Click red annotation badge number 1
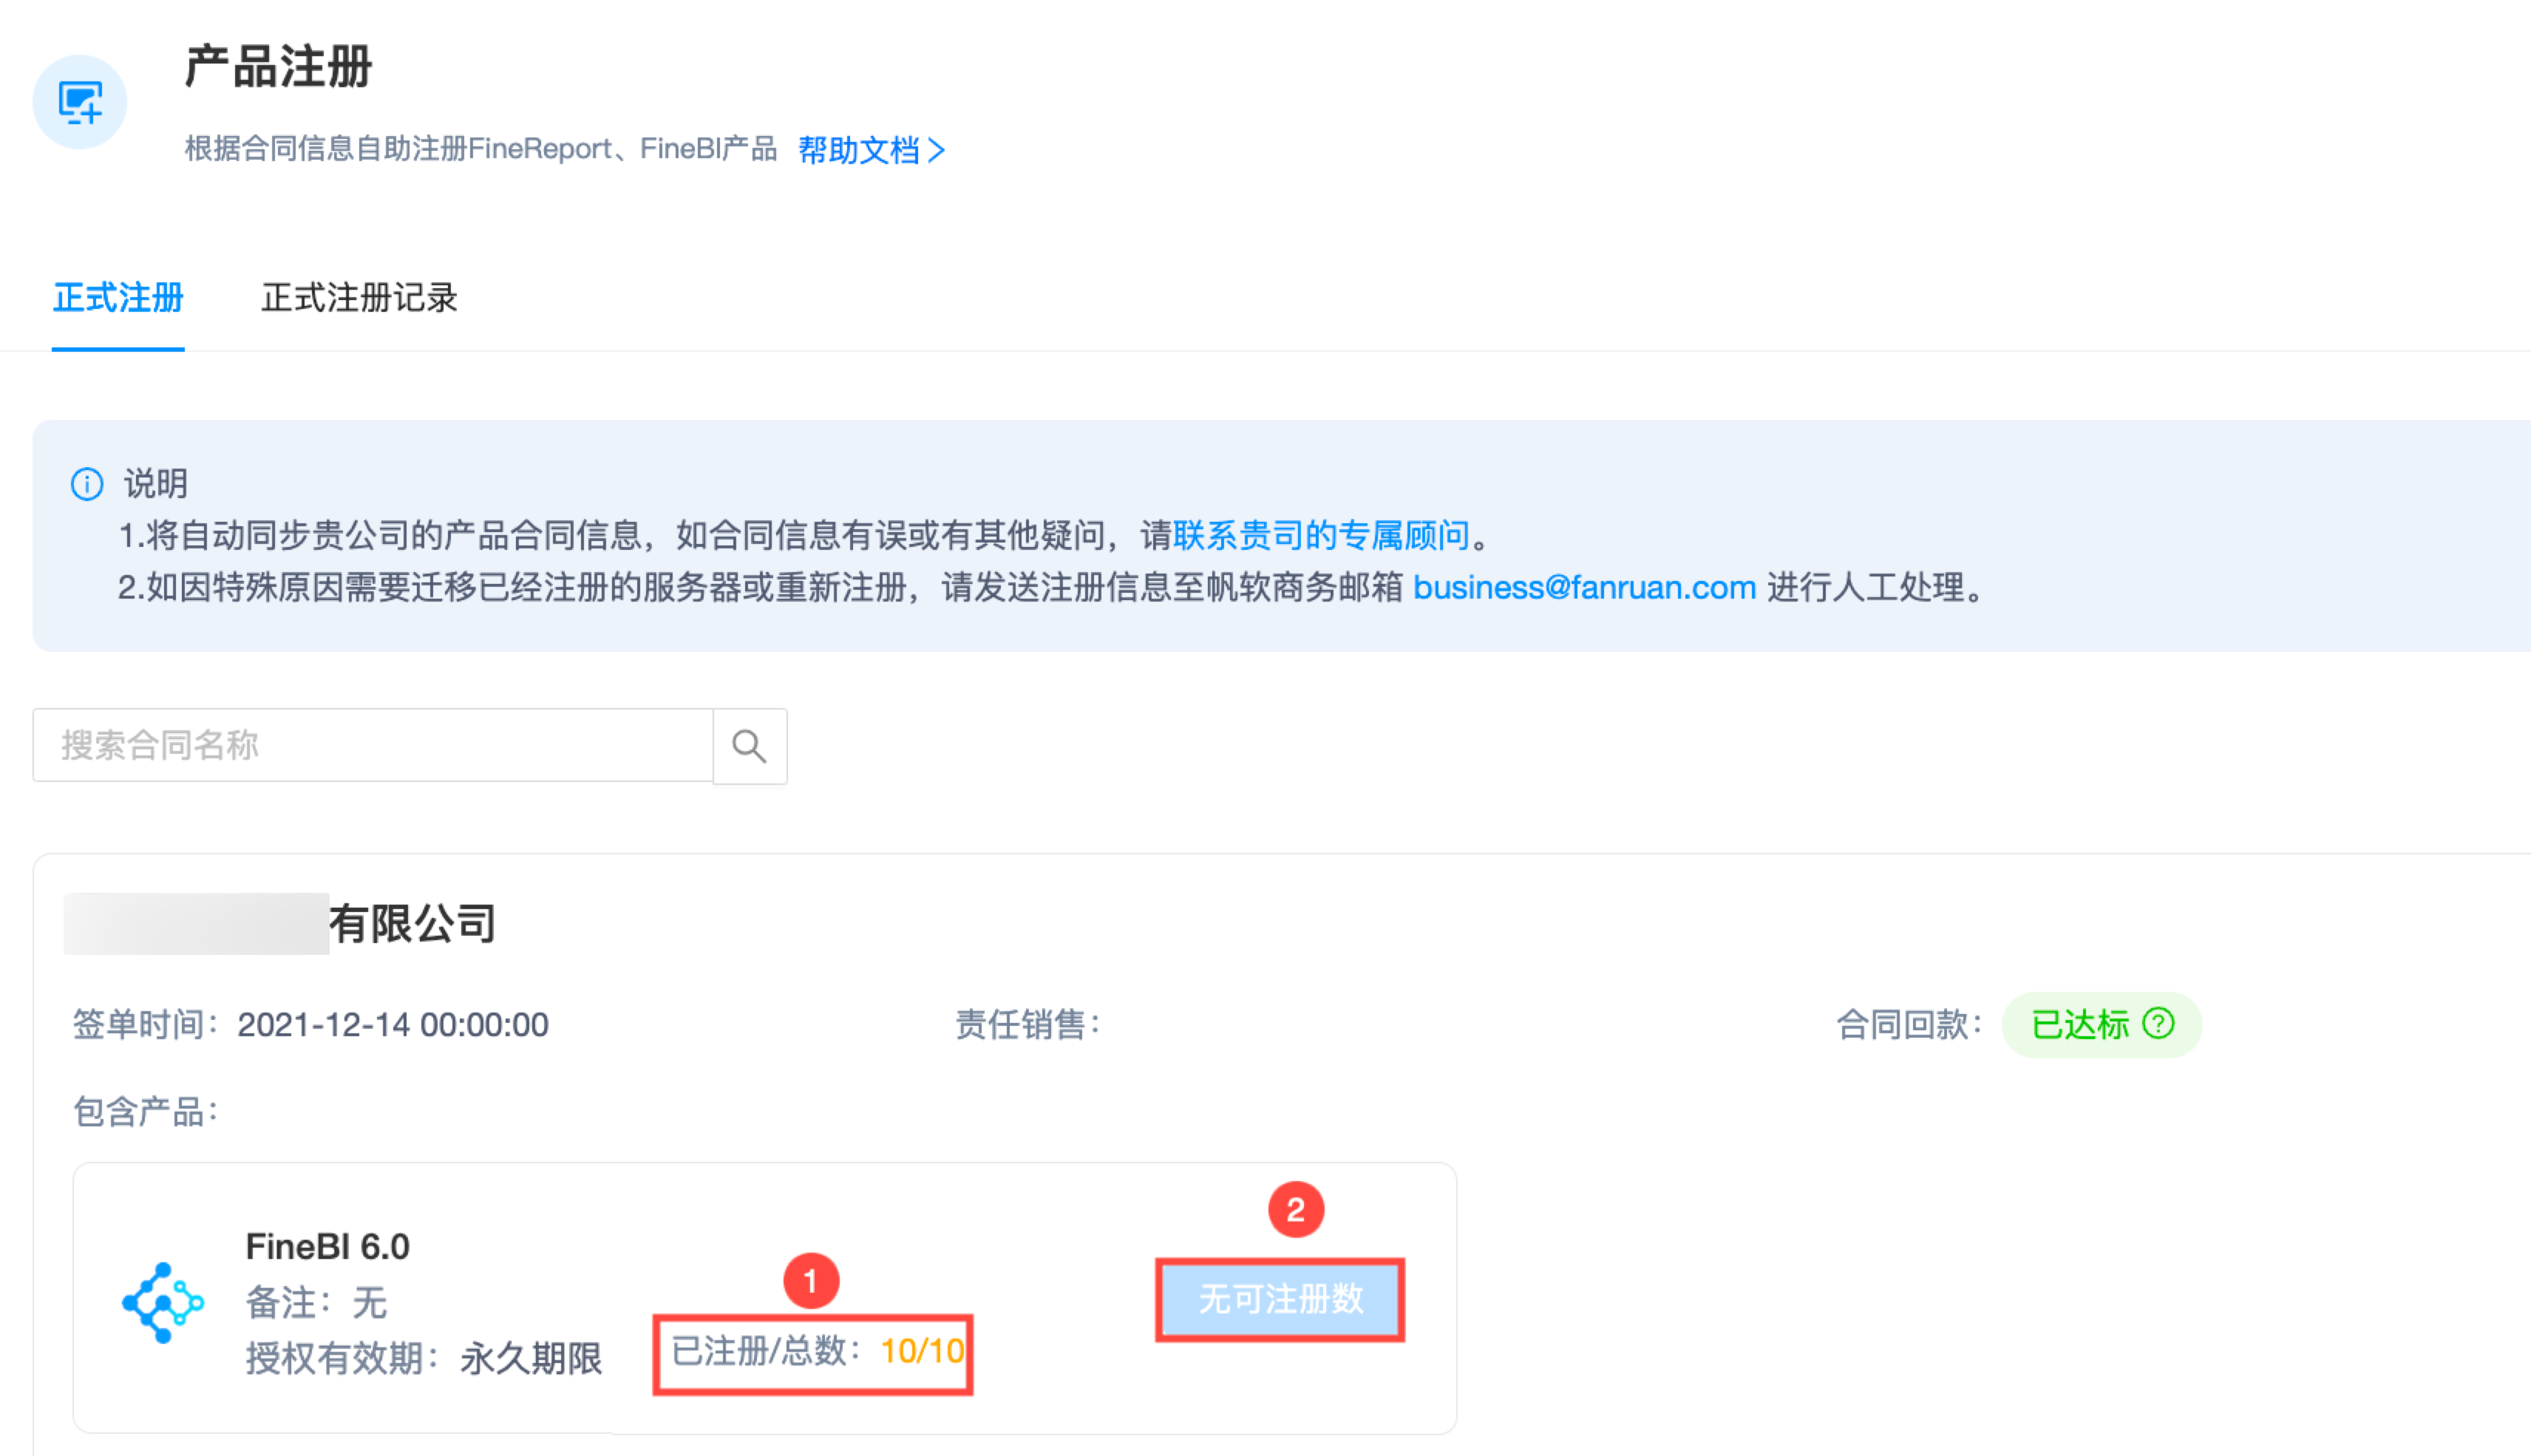 point(810,1280)
